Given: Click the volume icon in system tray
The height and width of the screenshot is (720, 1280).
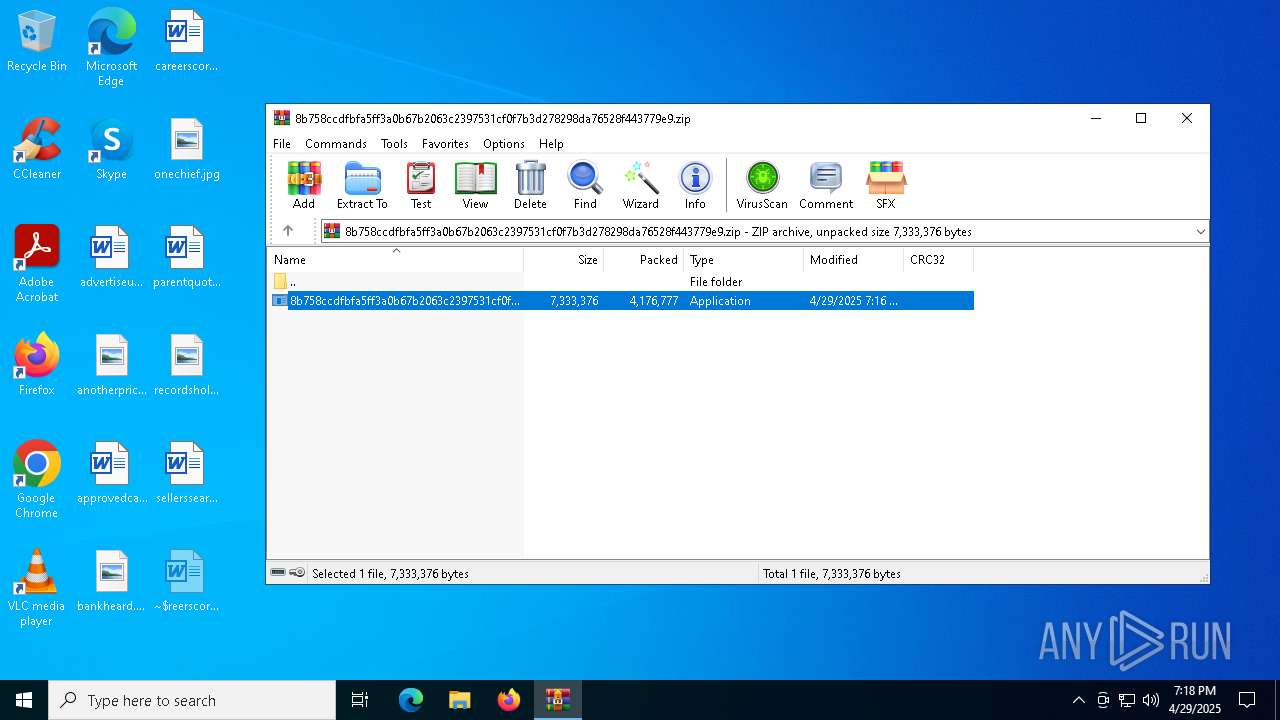Looking at the screenshot, I should pos(1150,700).
